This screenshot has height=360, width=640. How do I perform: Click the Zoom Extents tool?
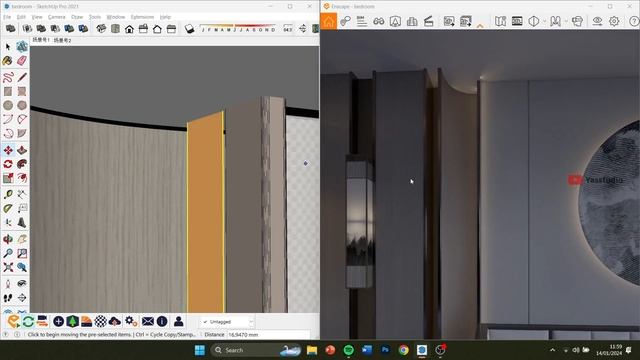tap(8, 267)
